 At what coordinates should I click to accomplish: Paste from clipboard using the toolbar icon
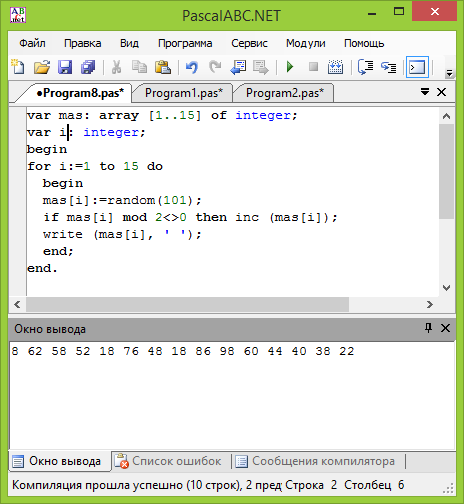tap(163, 67)
